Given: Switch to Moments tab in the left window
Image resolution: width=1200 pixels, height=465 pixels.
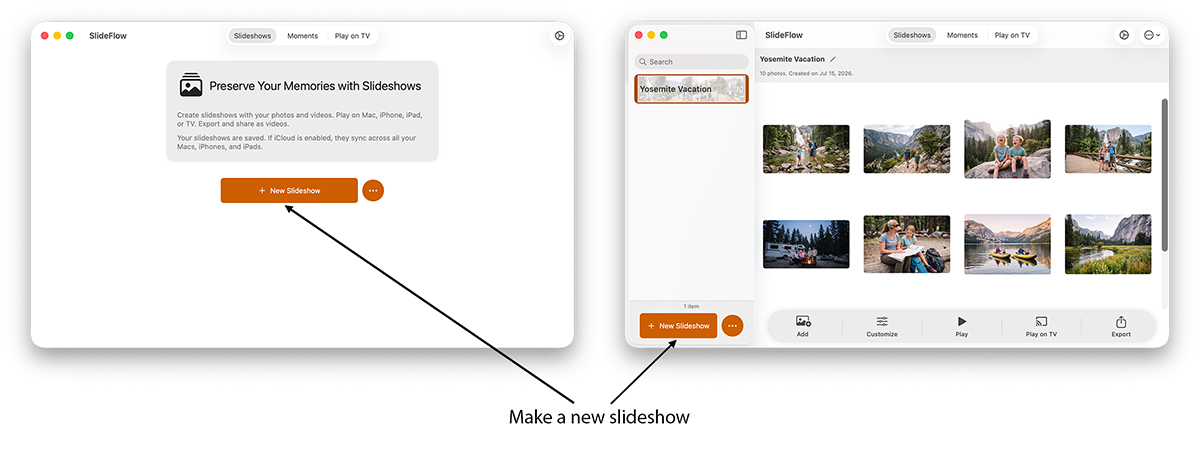Looking at the screenshot, I should click(x=303, y=36).
